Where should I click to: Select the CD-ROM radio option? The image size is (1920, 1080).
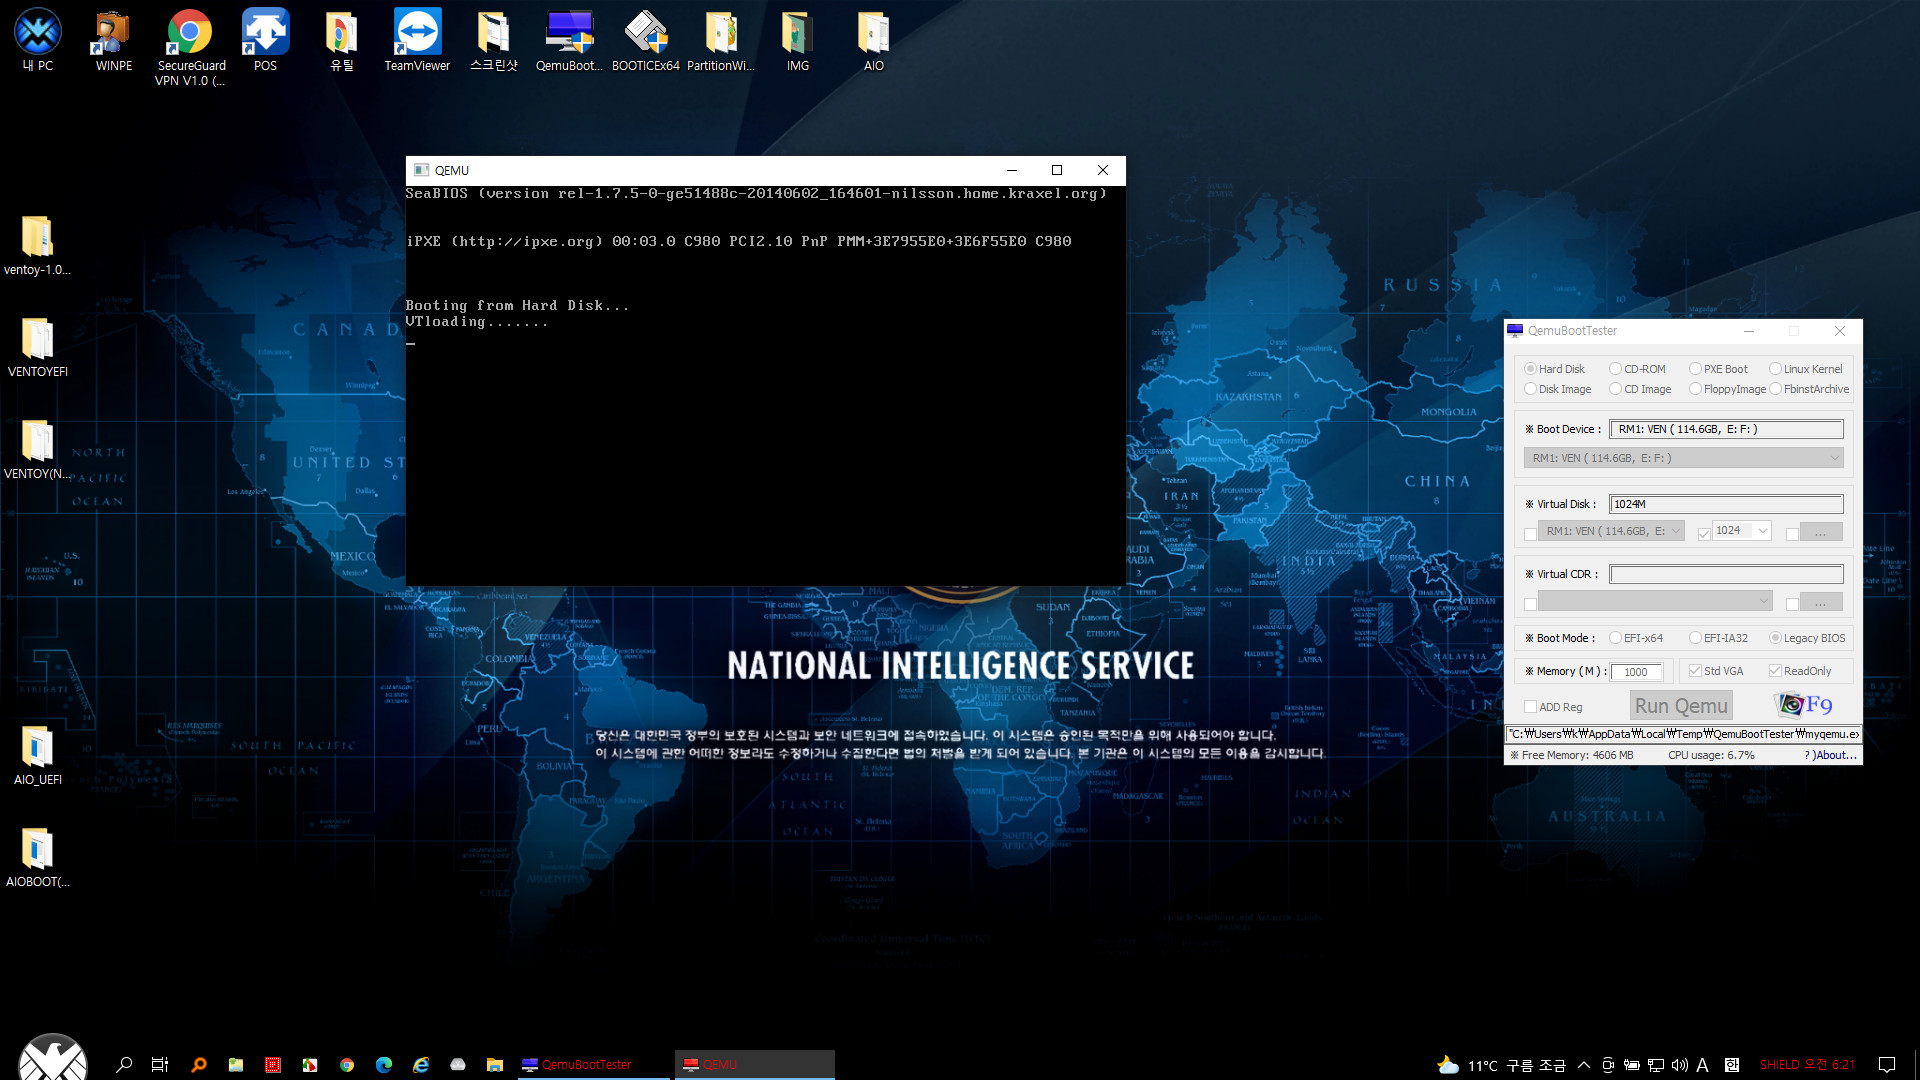click(1637, 369)
